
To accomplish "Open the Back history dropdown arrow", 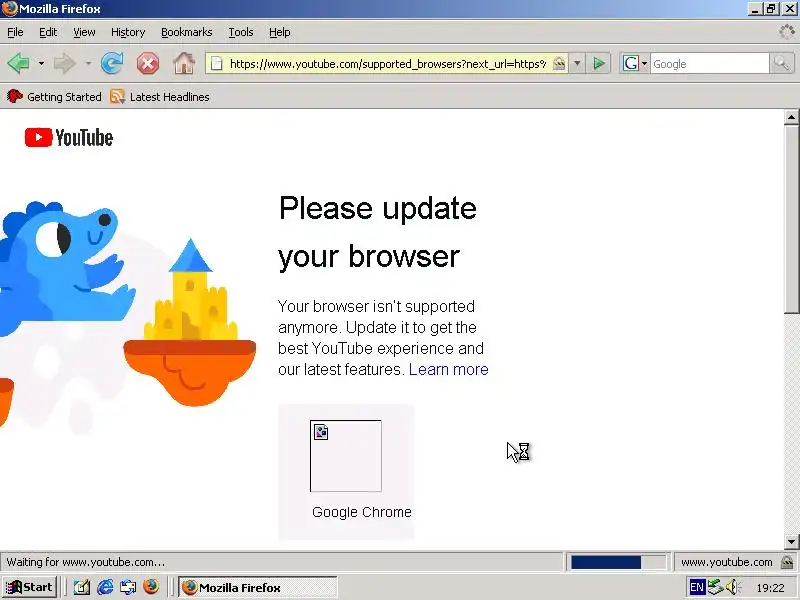I will point(41,64).
